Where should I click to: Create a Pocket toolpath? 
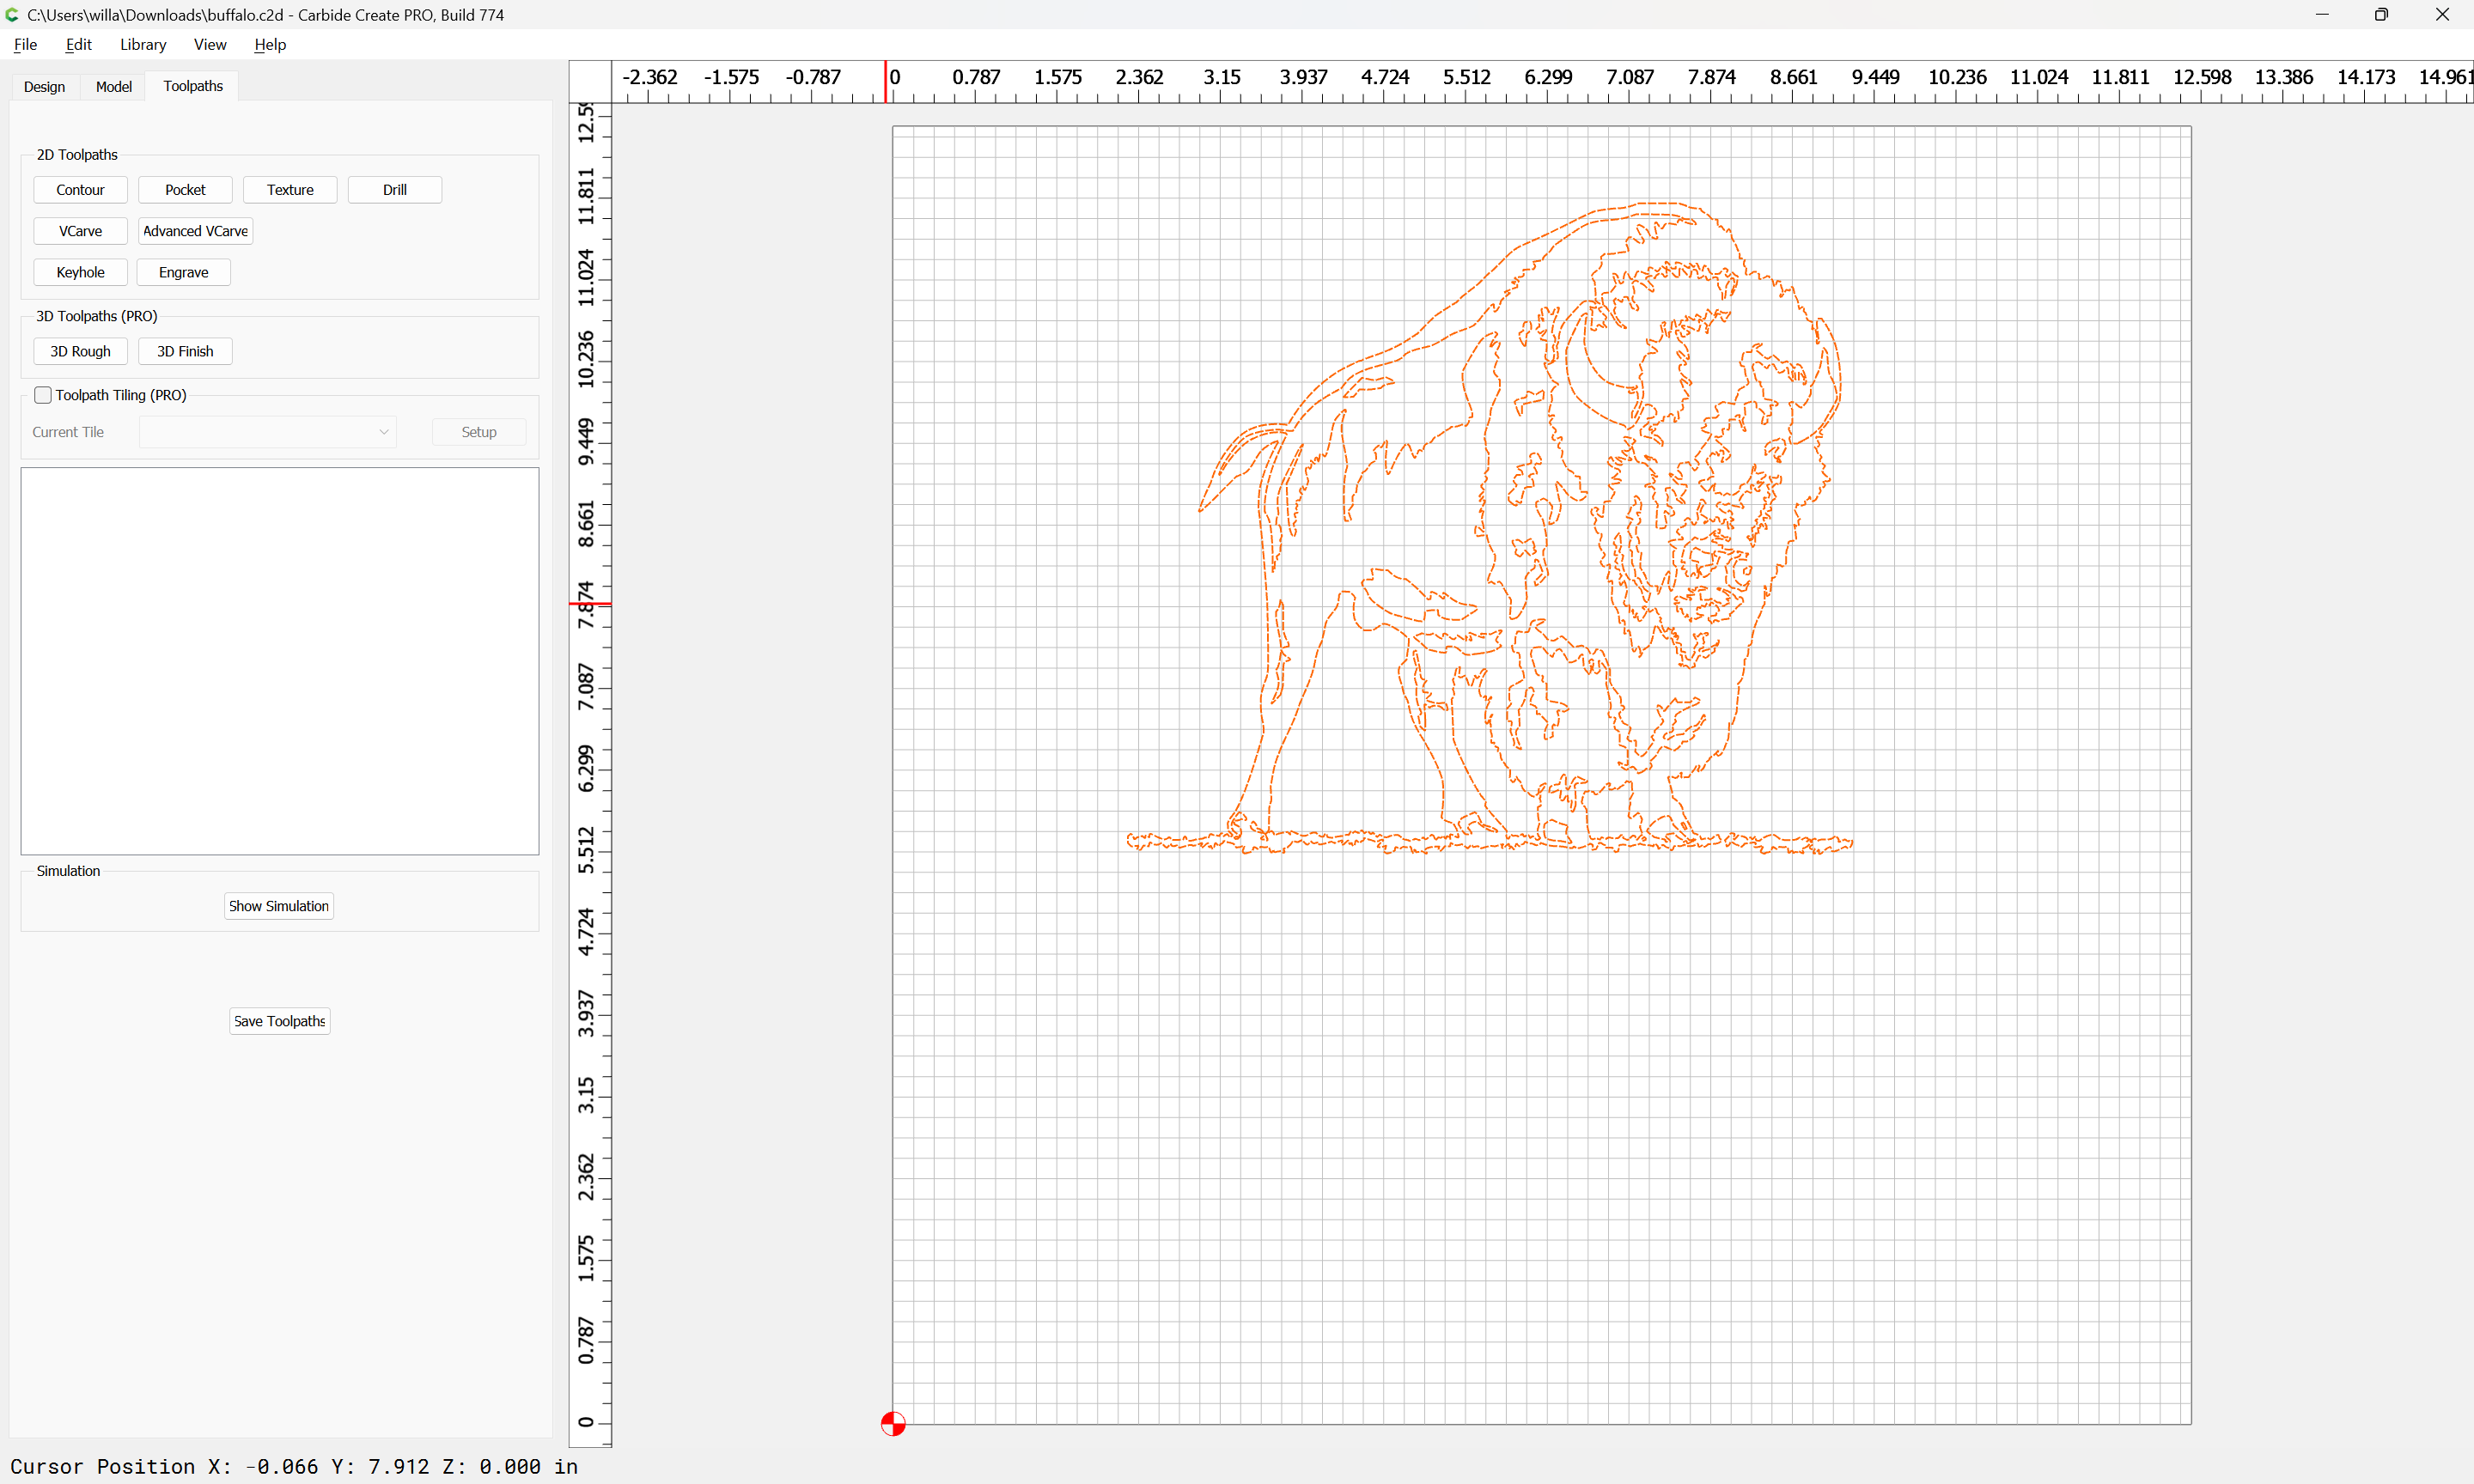185,190
